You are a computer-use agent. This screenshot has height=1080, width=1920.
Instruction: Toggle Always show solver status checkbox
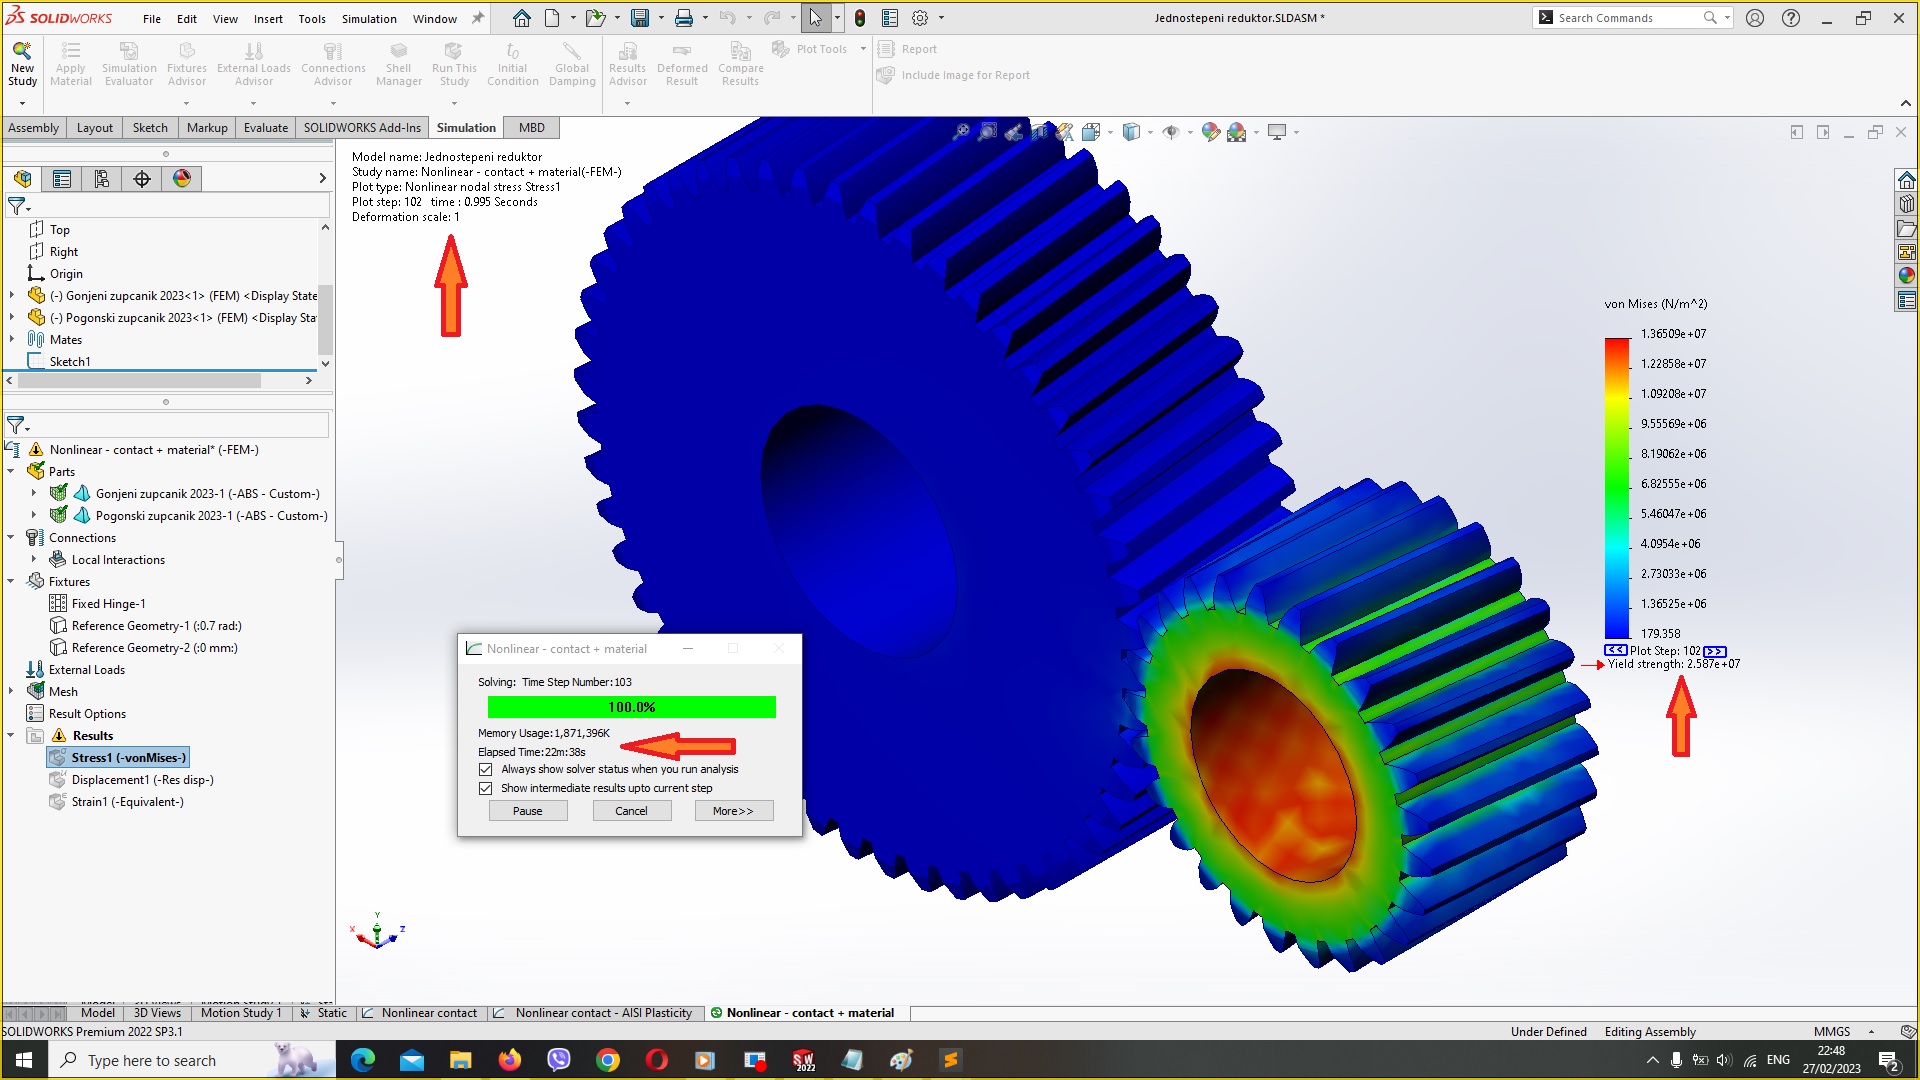[x=486, y=770]
